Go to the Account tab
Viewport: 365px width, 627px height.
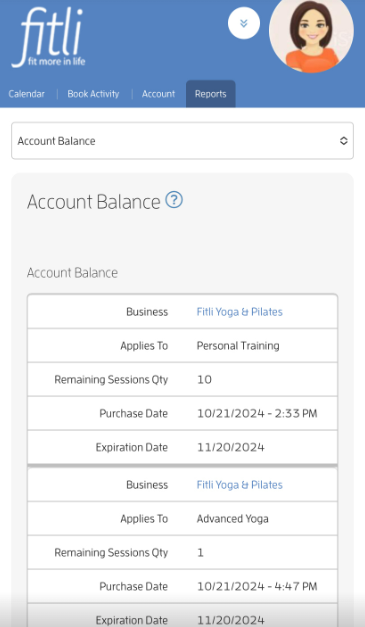coord(158,94)
